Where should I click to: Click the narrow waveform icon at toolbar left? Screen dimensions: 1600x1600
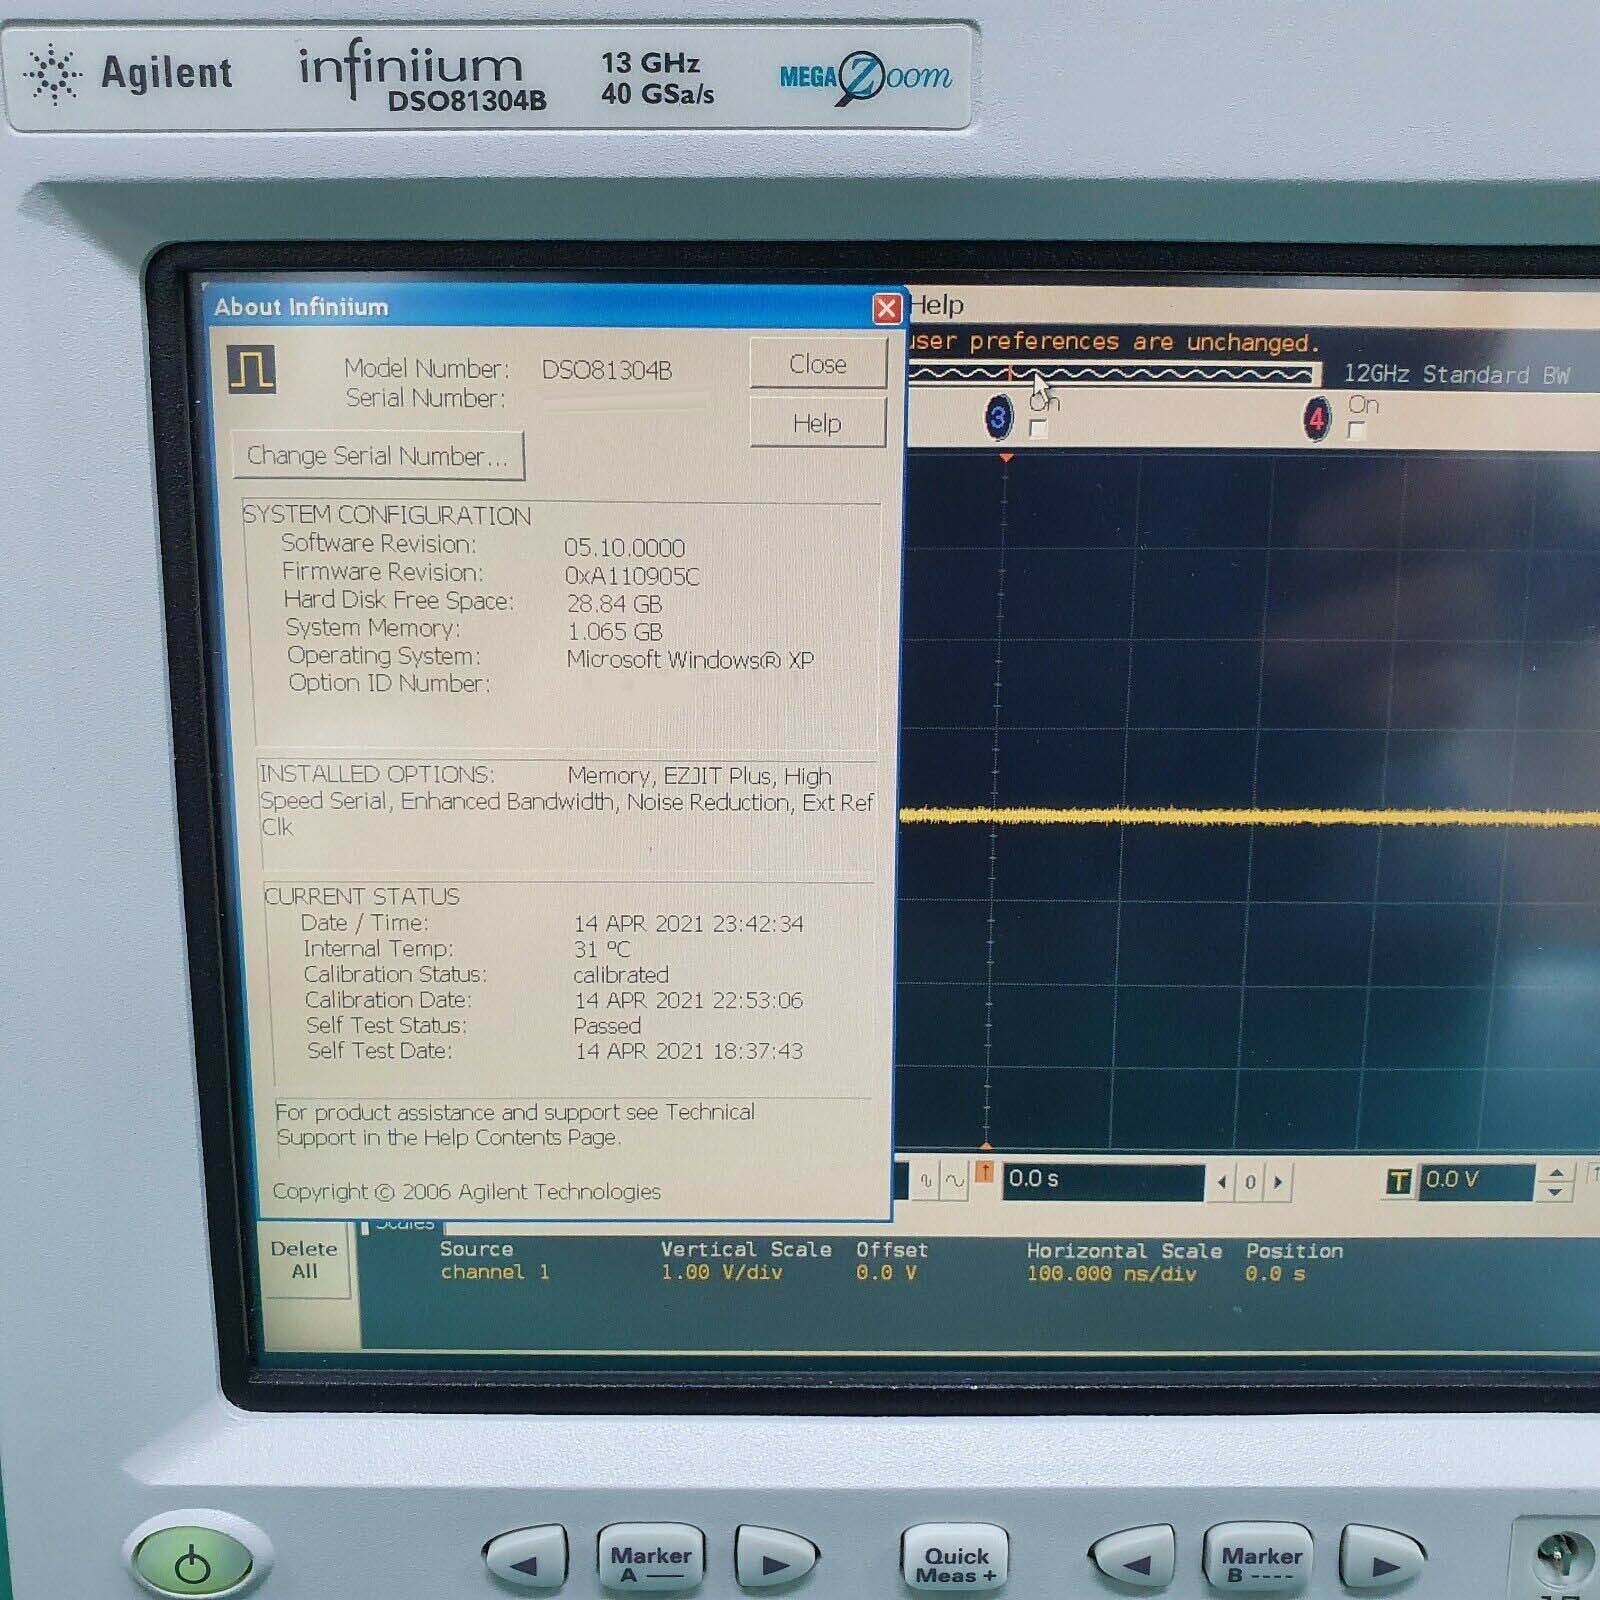pyautogui.click(x=926, y=1181)
